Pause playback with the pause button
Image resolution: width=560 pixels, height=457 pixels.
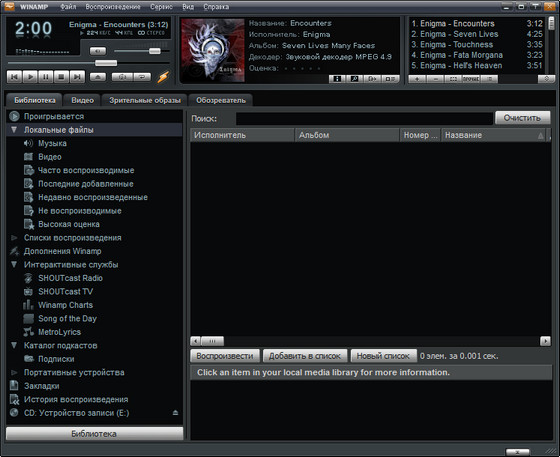click(x=46, y=77)
